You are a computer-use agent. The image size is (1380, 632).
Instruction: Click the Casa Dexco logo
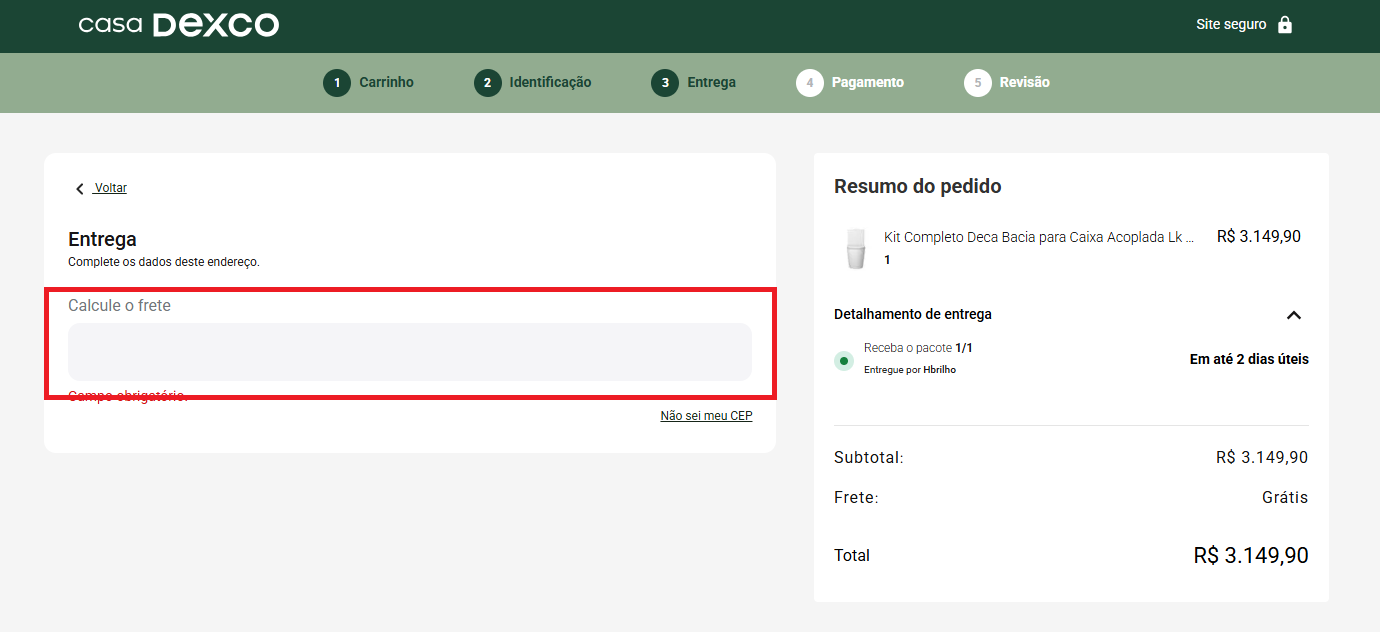(179, 25)
